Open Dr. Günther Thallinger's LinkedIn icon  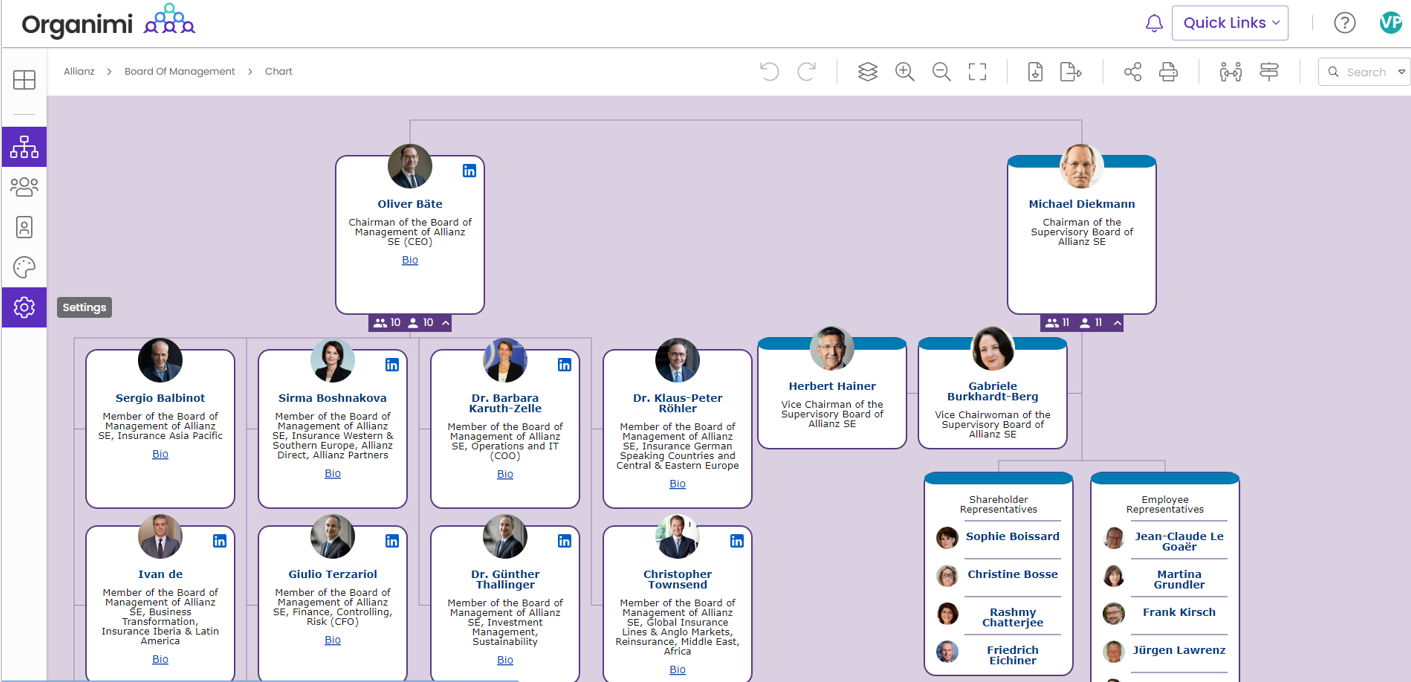click(564, 541)
